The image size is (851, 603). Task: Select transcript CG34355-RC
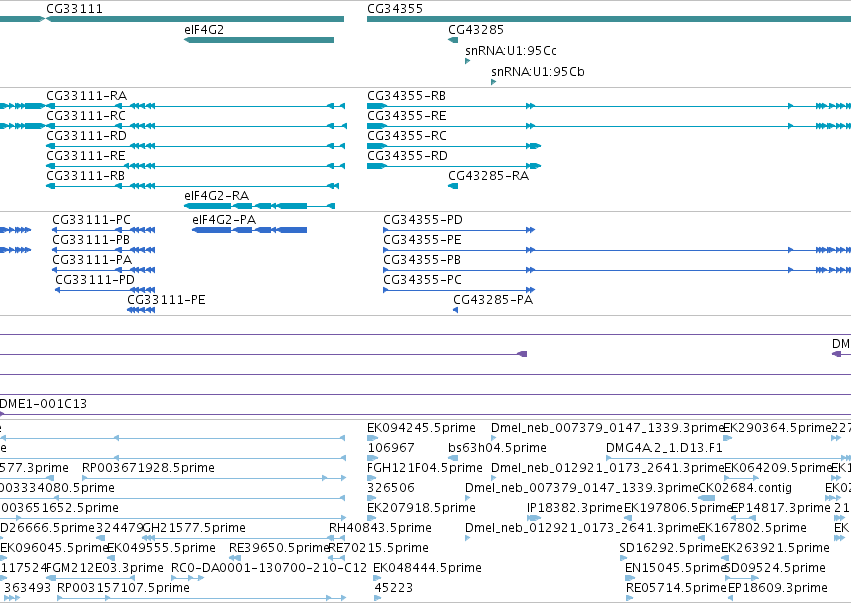pos(454,146)
